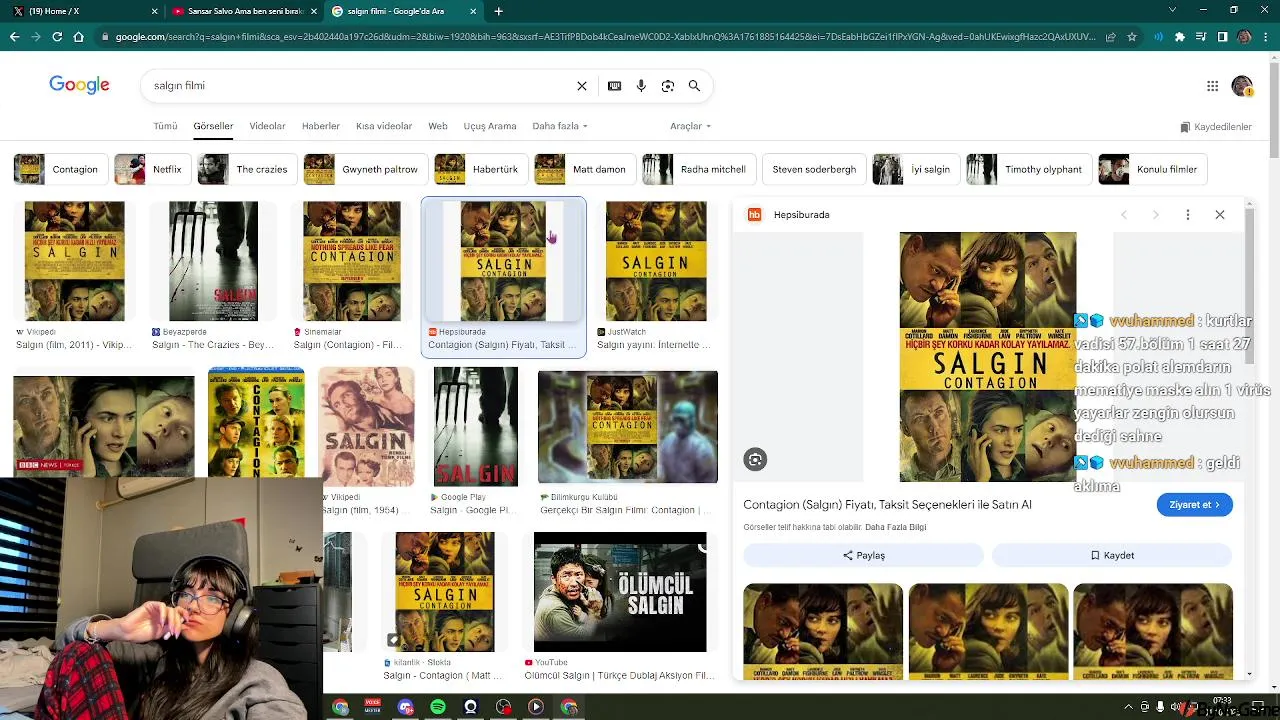Image resolution: width=1280 pixels, height=720 pixels.
Task: Open the Kaydedilenler saved items link
Action: pyautogui.click(x=1216, y=127)
